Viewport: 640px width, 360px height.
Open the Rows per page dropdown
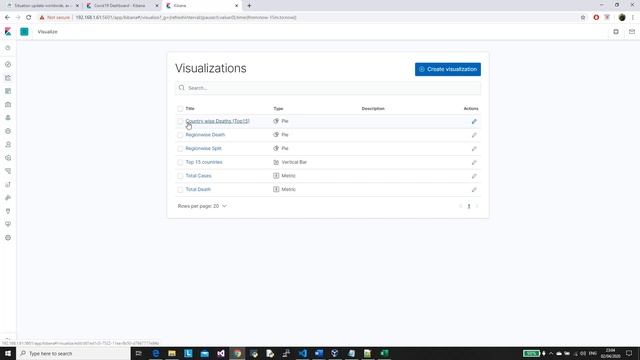tap(202, 206)
